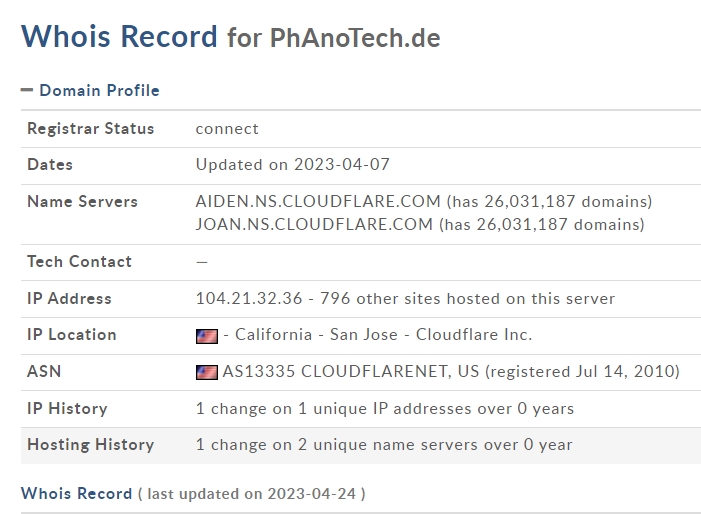Screen dimensions: 701x514
Task: Open 796 other sites hosted link
Action: (468, 299)
